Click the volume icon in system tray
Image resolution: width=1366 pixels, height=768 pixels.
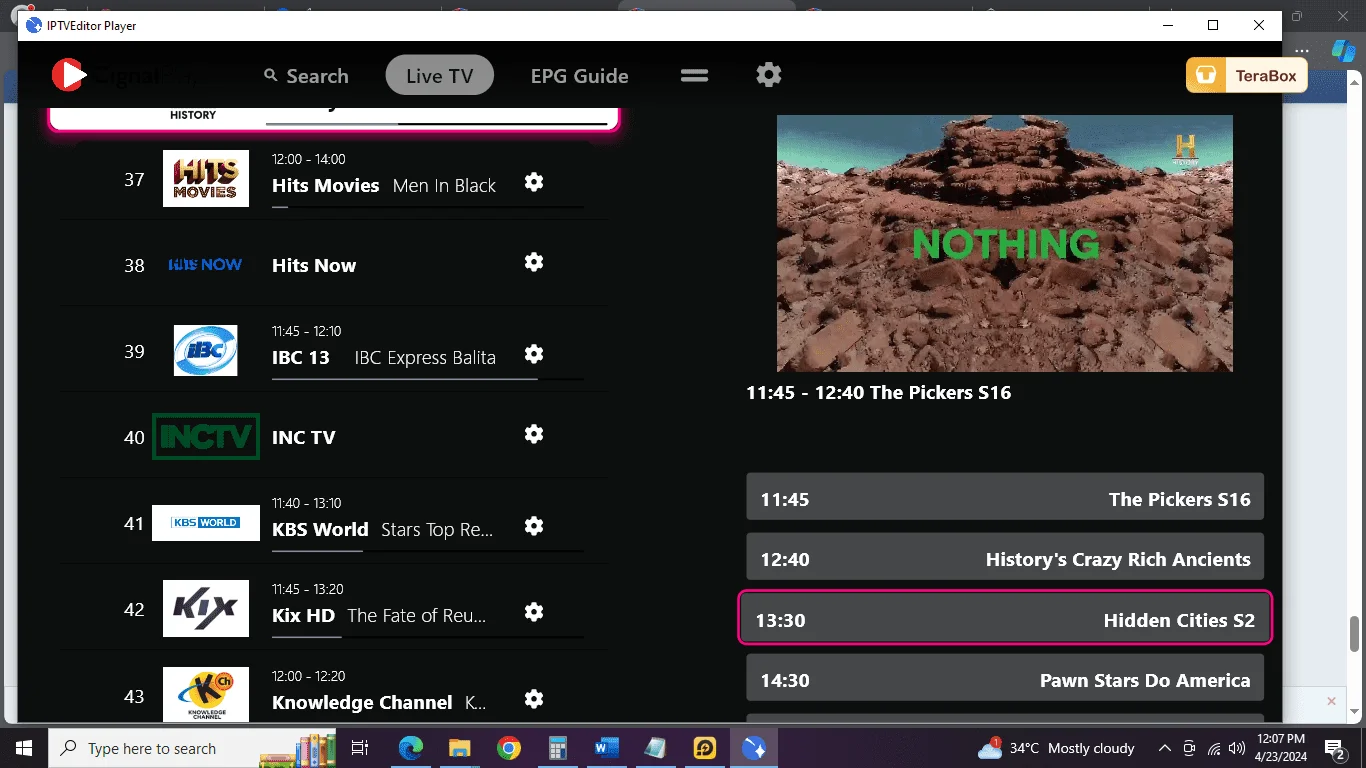1237,748
